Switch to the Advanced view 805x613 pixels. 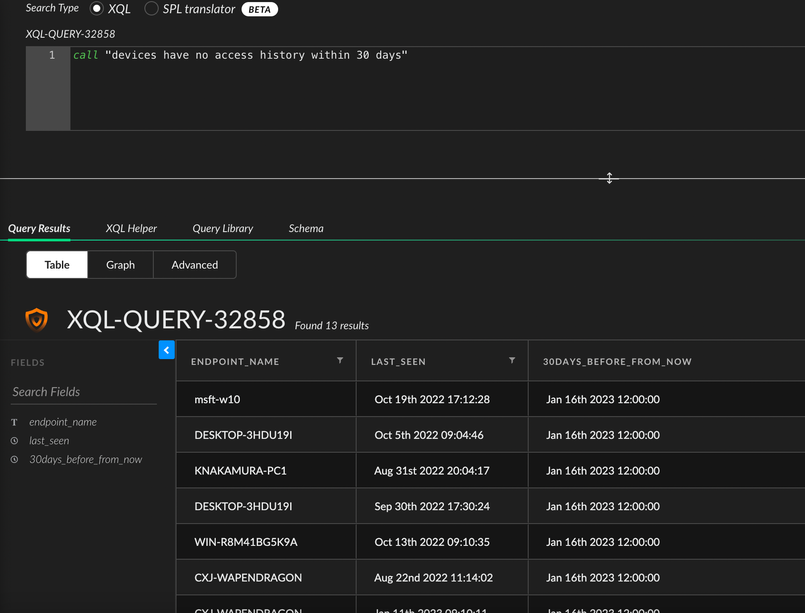click(x=194, y=265)
